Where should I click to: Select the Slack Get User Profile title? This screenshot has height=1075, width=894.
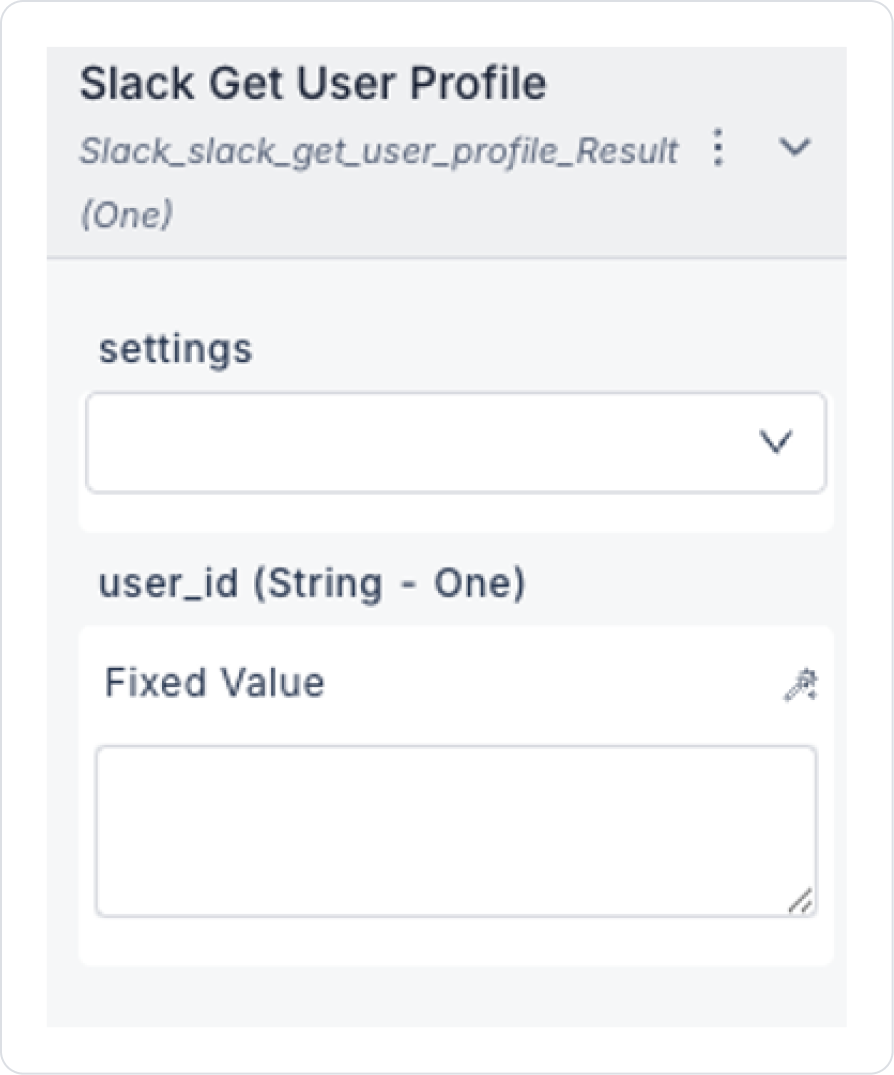313,84
